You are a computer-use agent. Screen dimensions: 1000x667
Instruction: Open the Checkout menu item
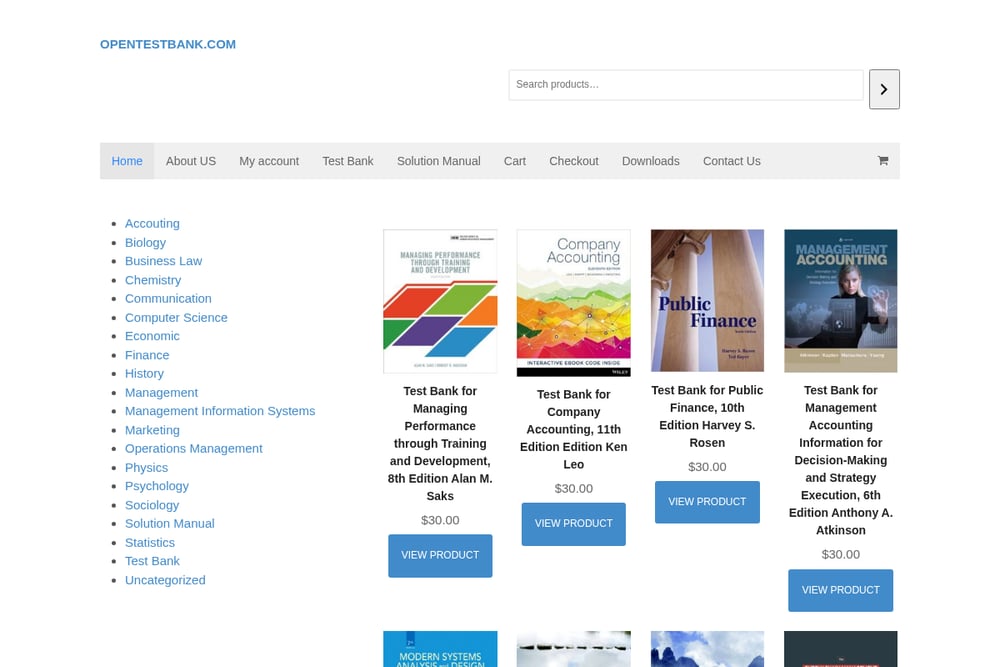click(x=574, y=161)
